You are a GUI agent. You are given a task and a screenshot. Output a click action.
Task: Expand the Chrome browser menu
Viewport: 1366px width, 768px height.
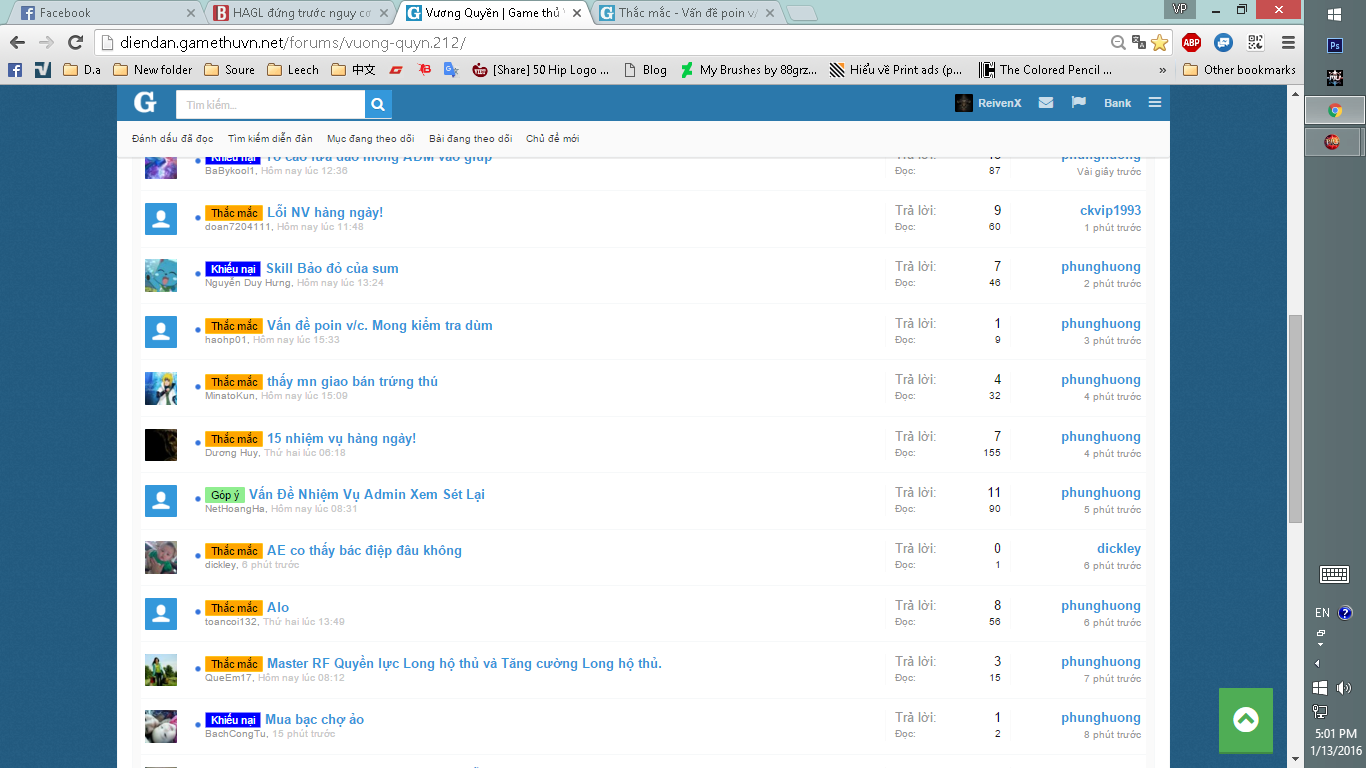click(x=1288, y=42)
